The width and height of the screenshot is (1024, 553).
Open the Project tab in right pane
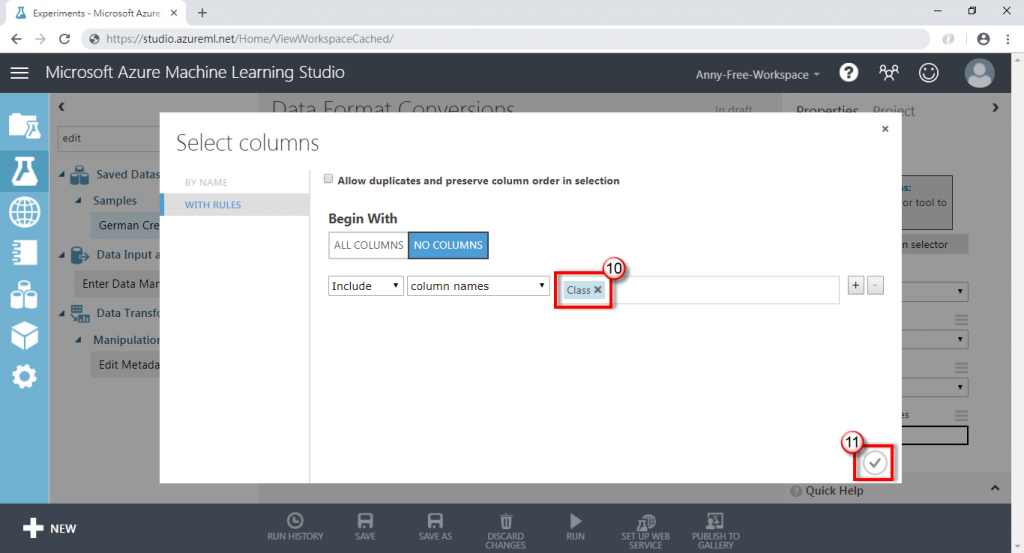(893, 110)
